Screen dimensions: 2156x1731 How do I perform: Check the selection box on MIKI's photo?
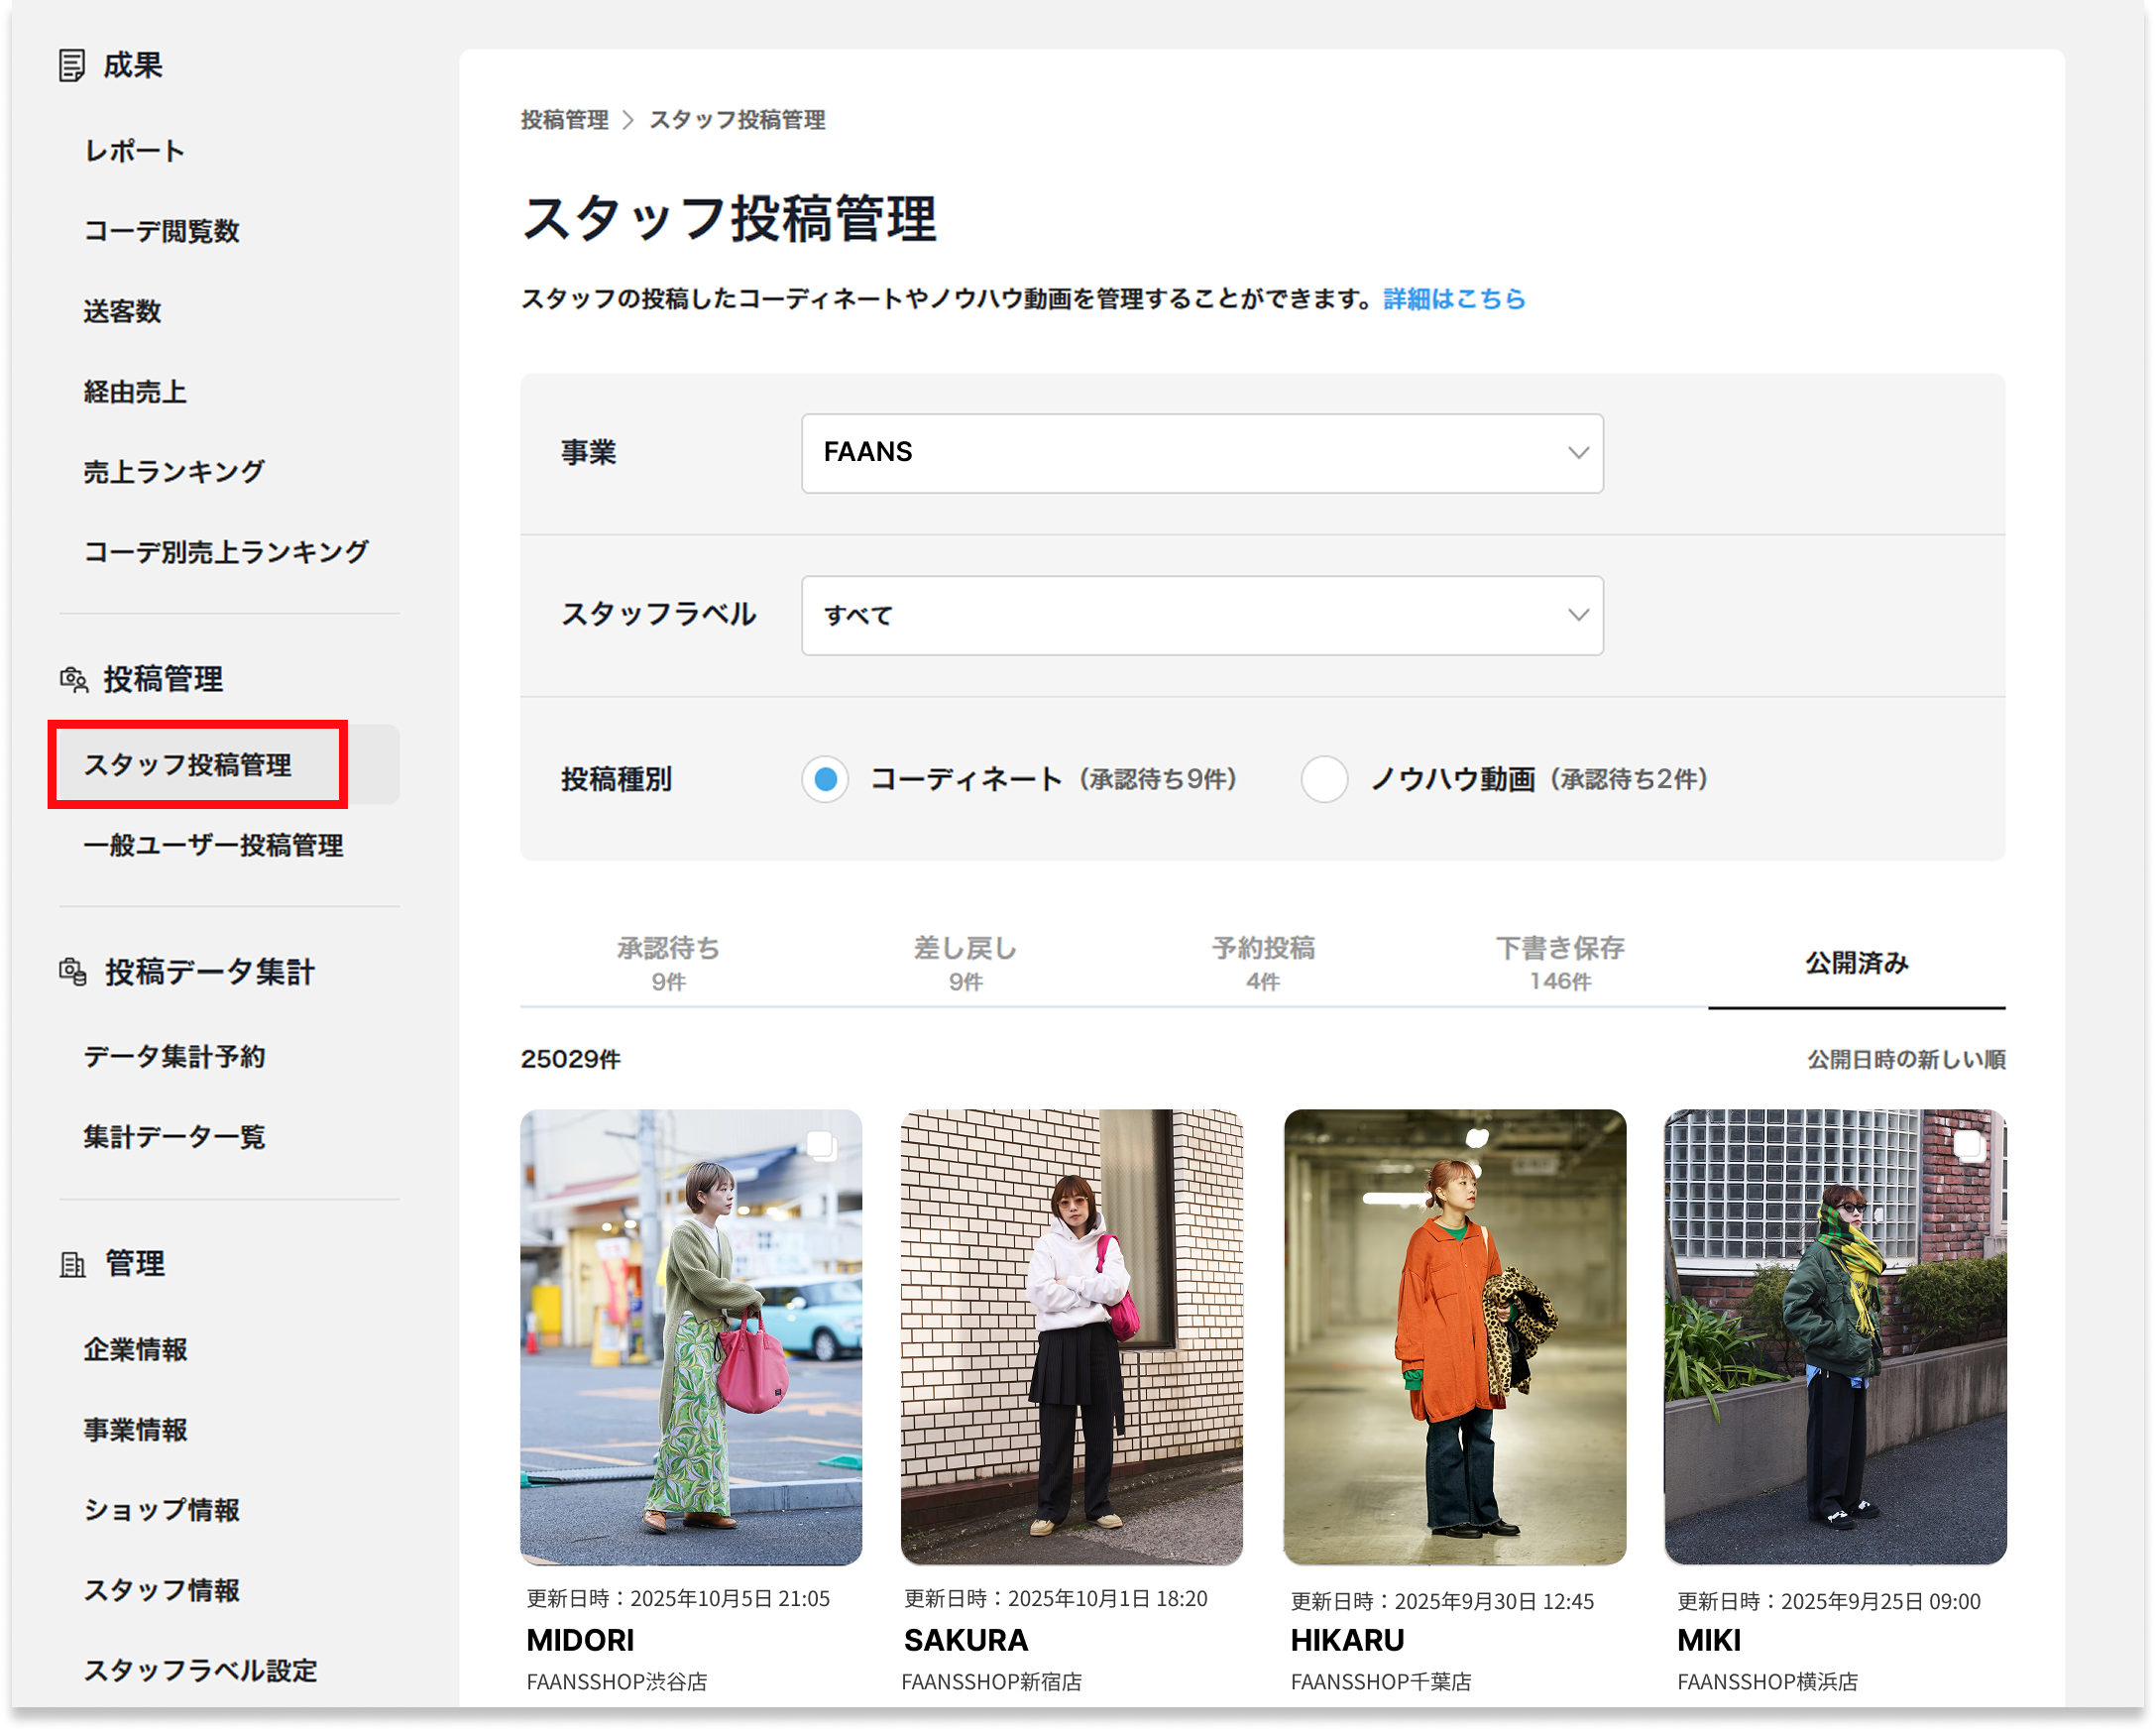tap(1968, 1147)
